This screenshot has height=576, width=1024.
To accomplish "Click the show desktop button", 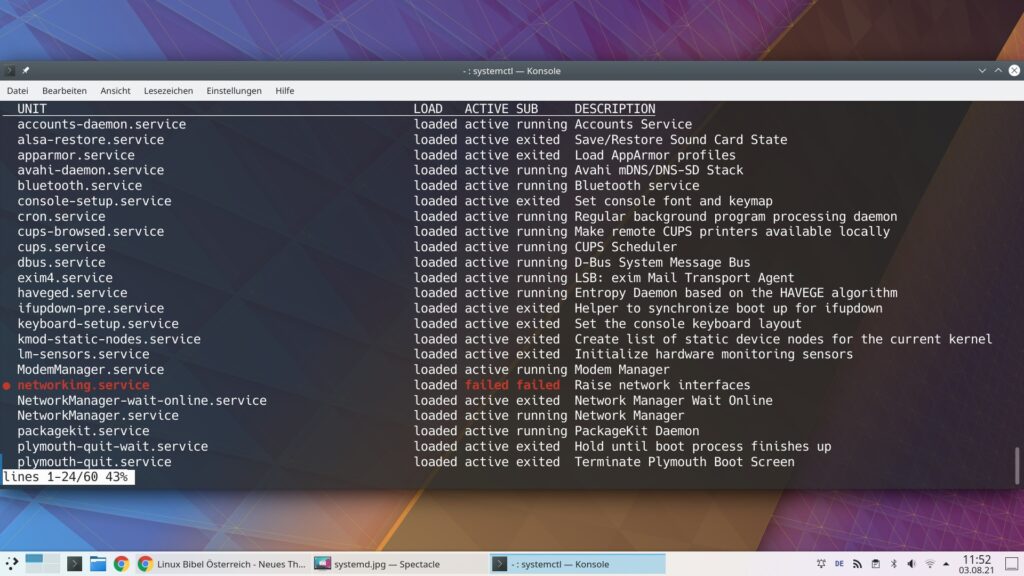I will coord(1012,564).
